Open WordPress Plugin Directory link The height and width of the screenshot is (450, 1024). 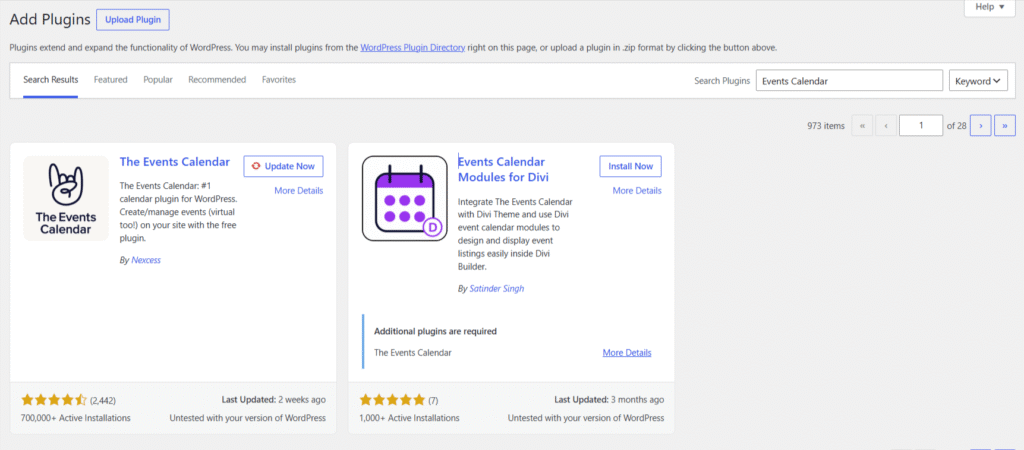coord(413,48)
